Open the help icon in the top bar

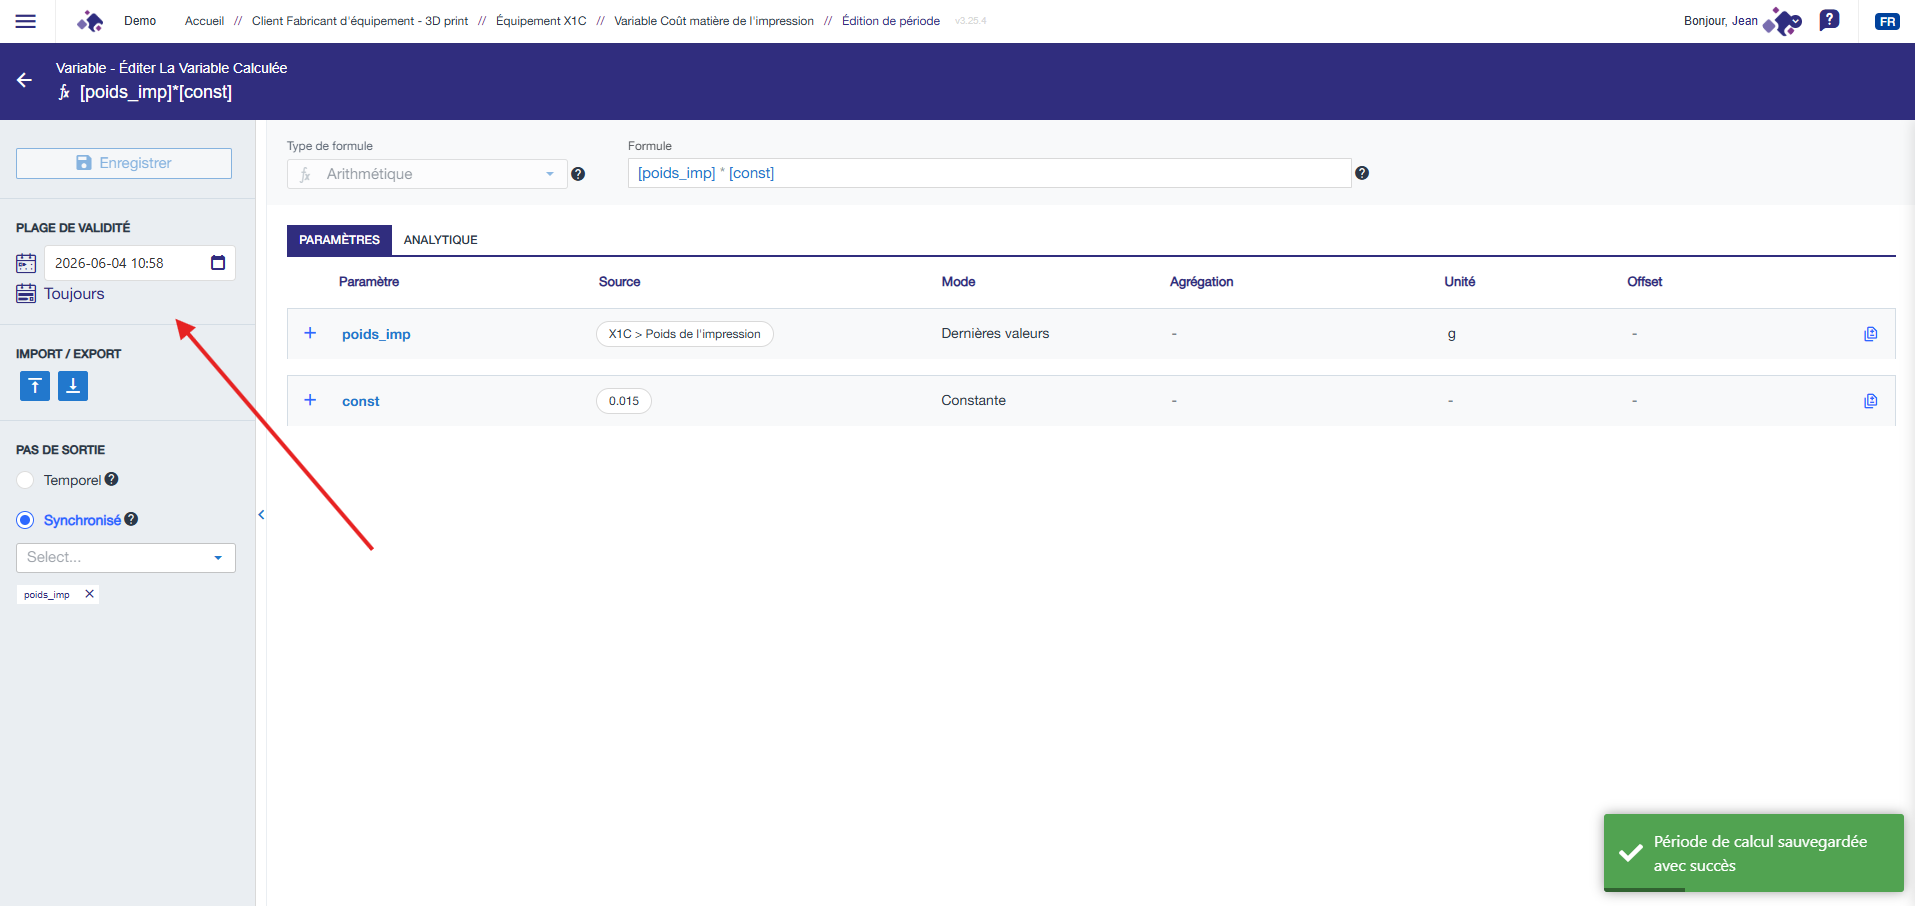click(1829, 20)
